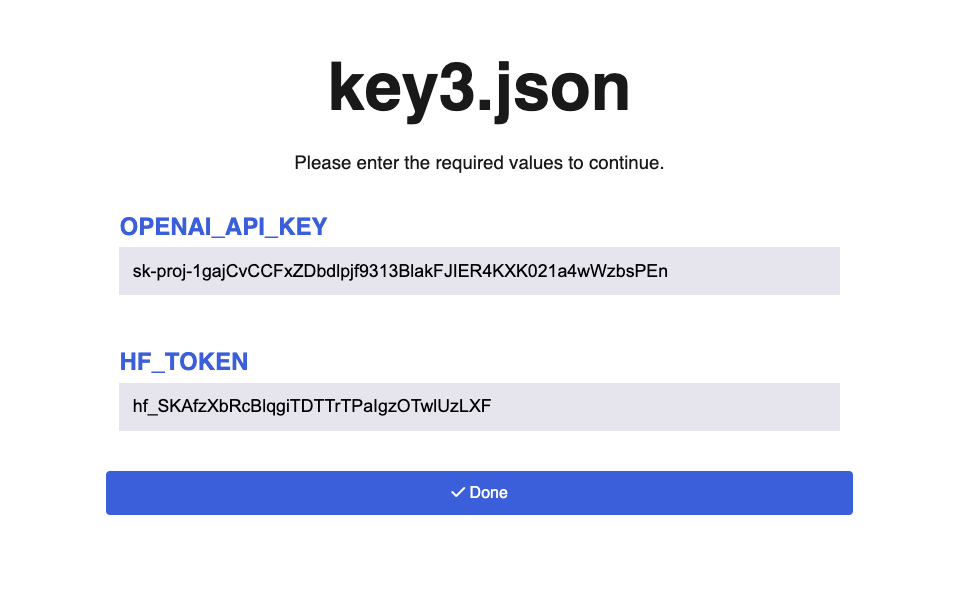
Task: Select the field below OPENAI_API_KEY
Action: pyautogui.click(x=479, y=271)
